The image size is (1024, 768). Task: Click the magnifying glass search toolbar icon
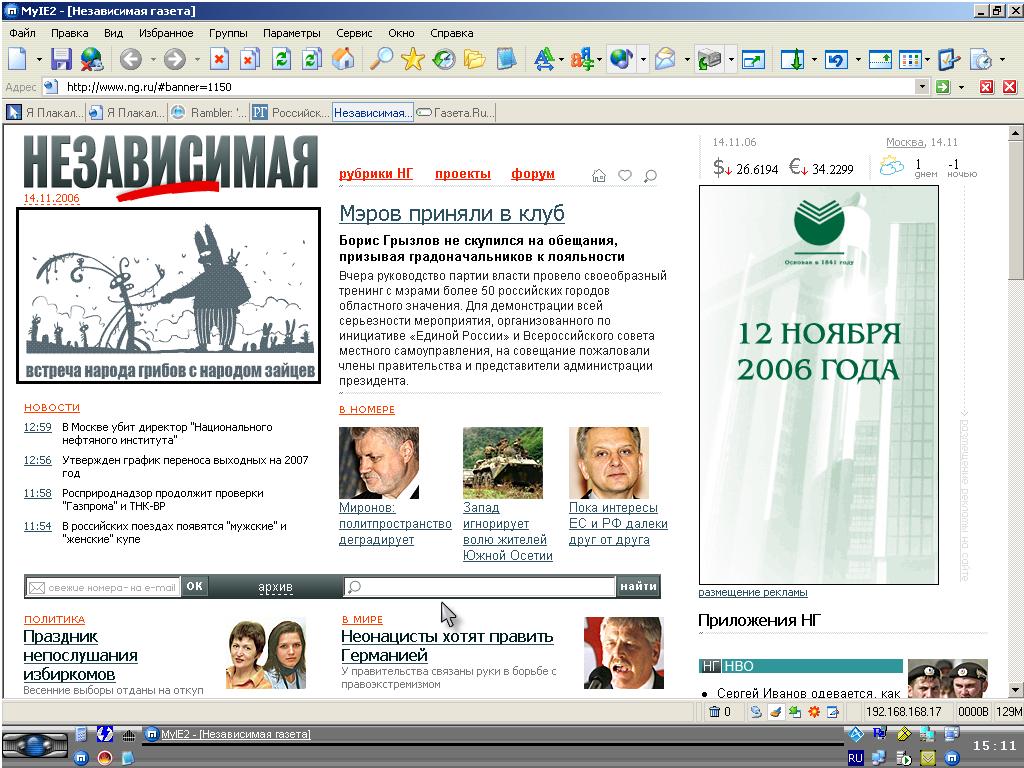pyautogui.click(x=381, y=59)
